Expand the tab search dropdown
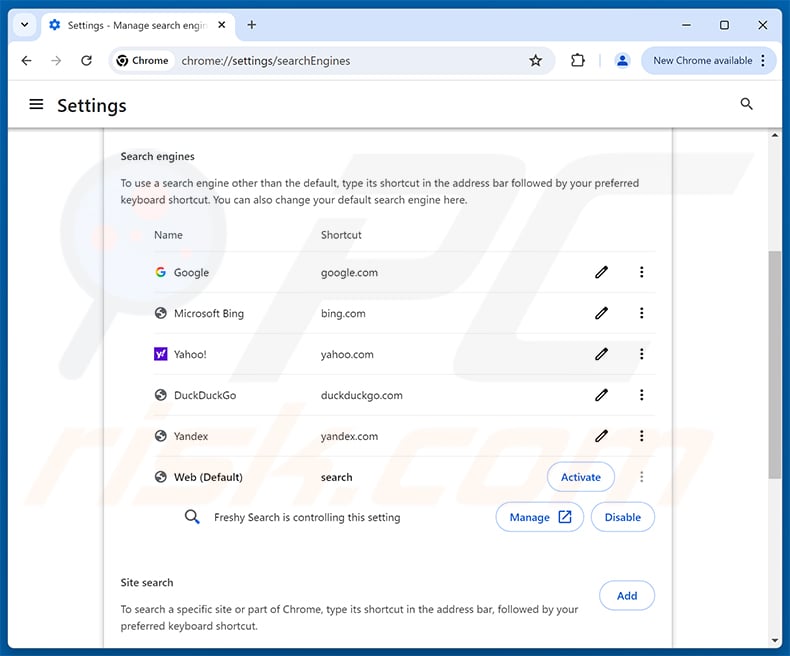790x656 pixels. point(24,25)
